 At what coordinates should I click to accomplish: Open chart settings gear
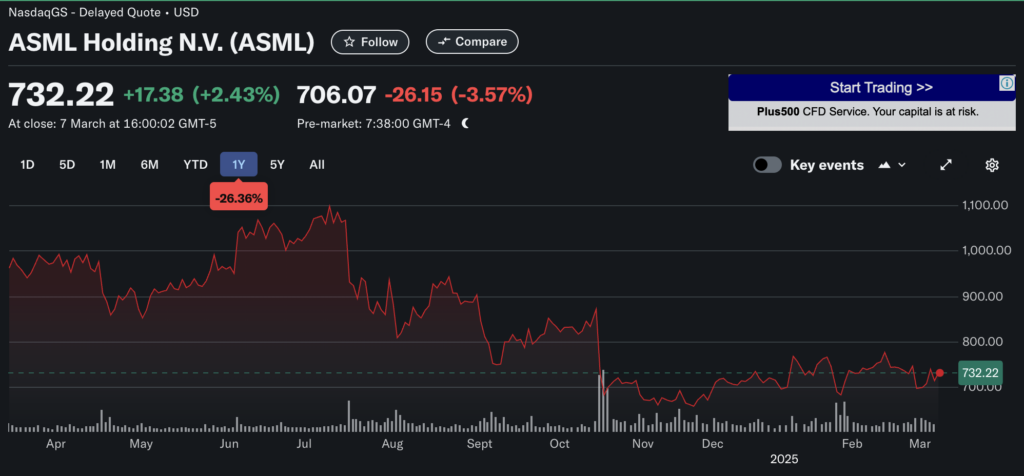992,165
